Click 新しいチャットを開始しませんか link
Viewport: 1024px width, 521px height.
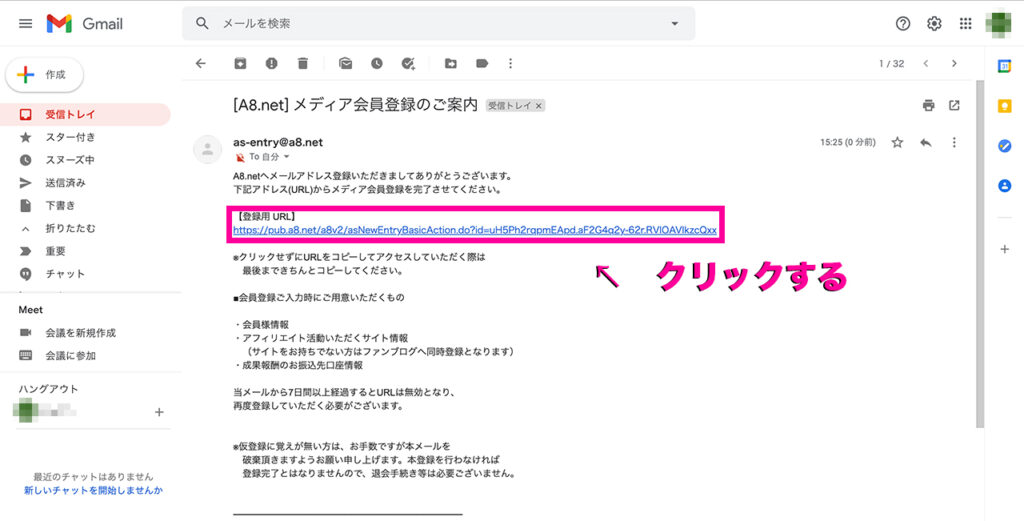point(93,490)
